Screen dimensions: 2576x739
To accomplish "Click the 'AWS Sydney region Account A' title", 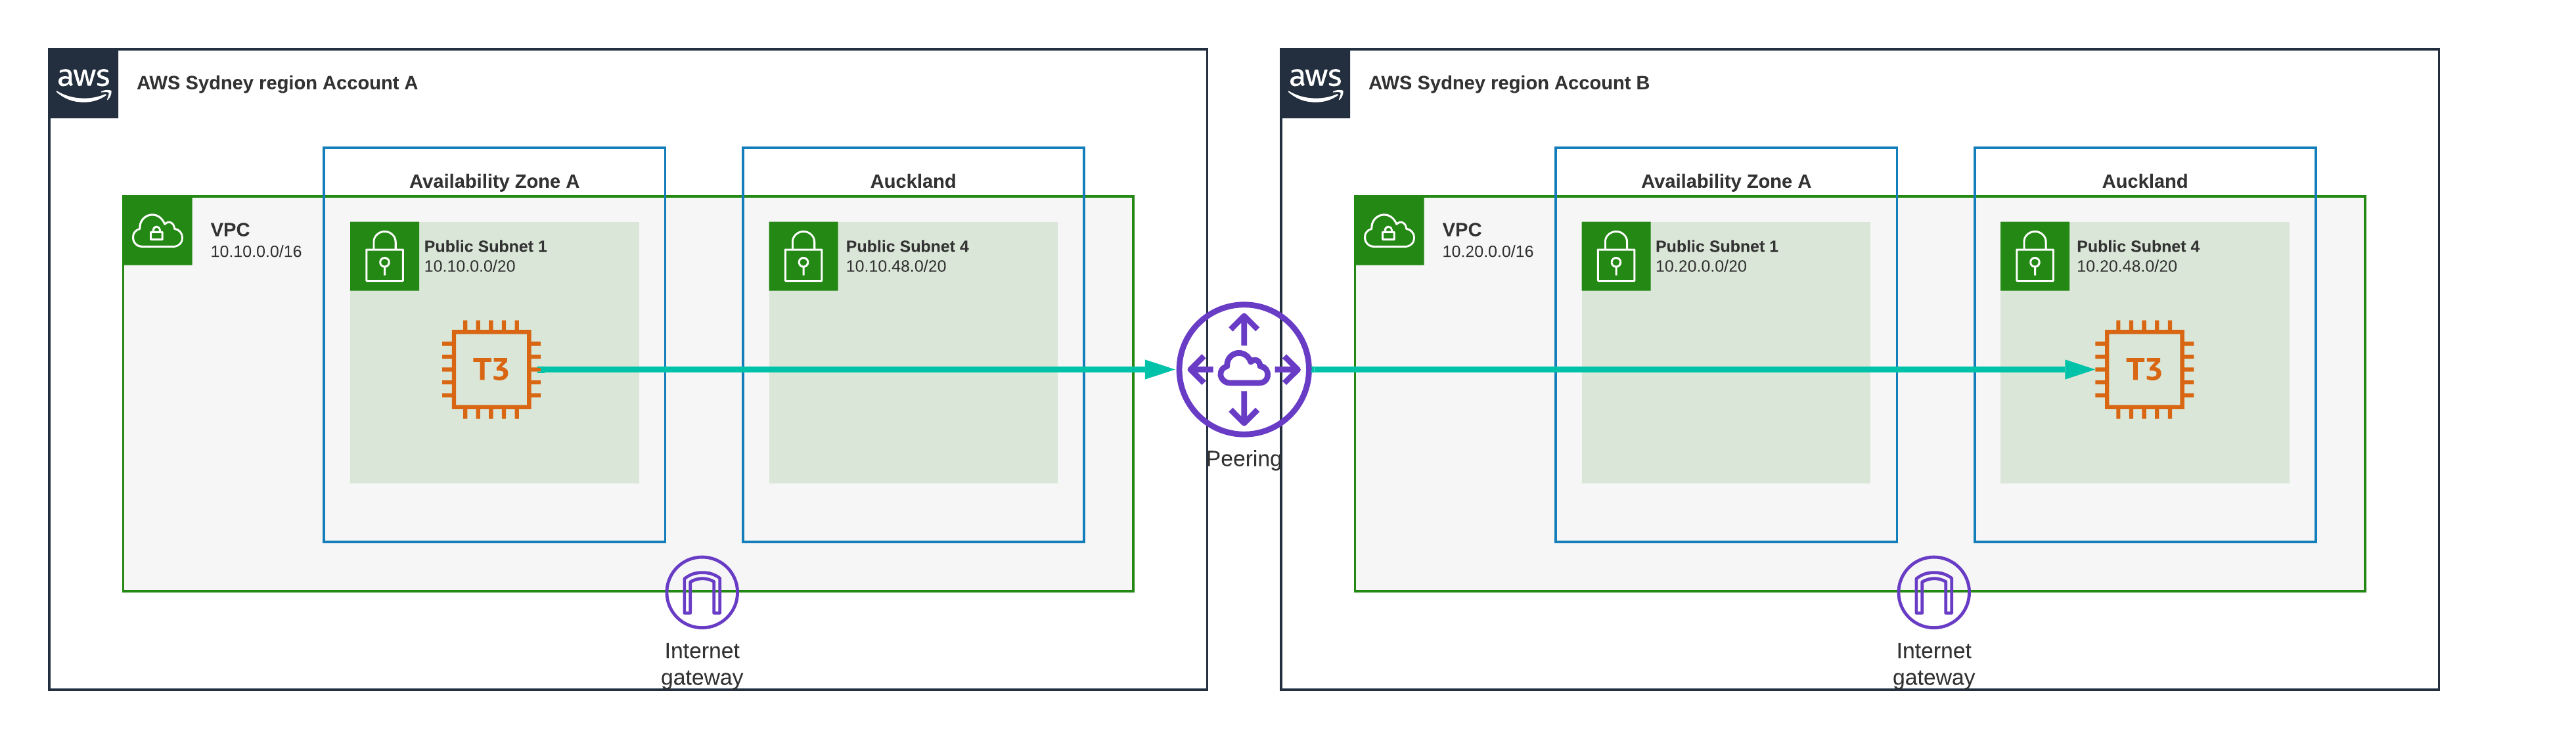I will (277, 83).
